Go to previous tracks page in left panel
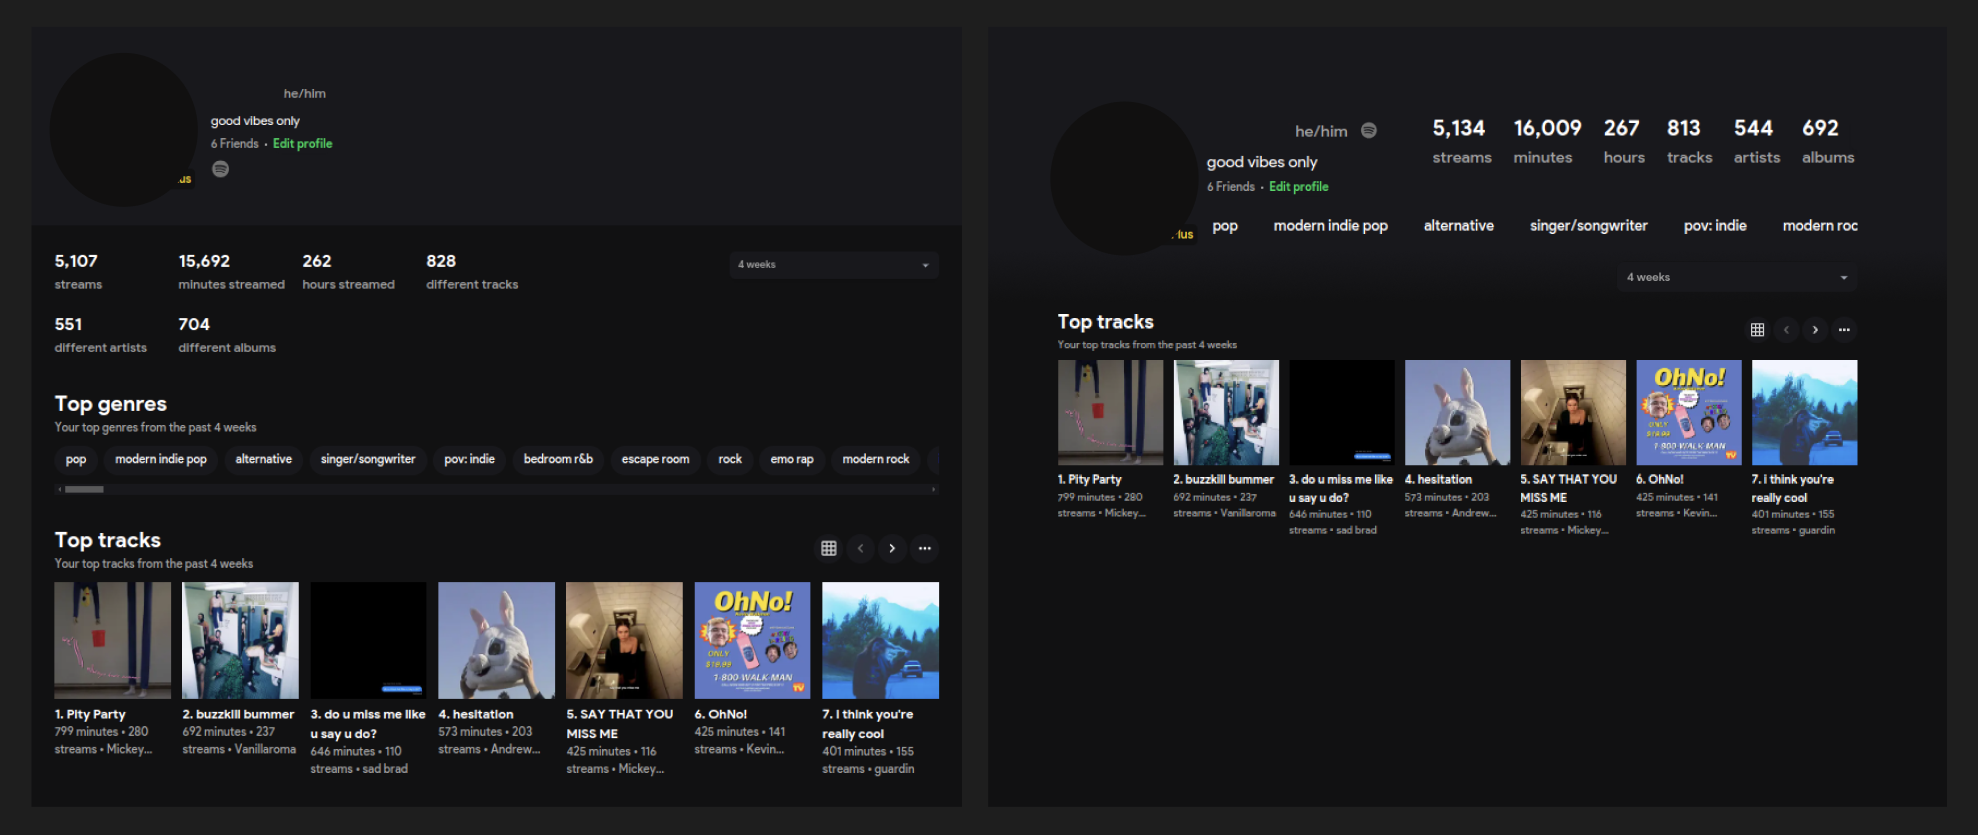Image resolution: width=1978 pixels, height=835 pixels. [x=860, y=548]
